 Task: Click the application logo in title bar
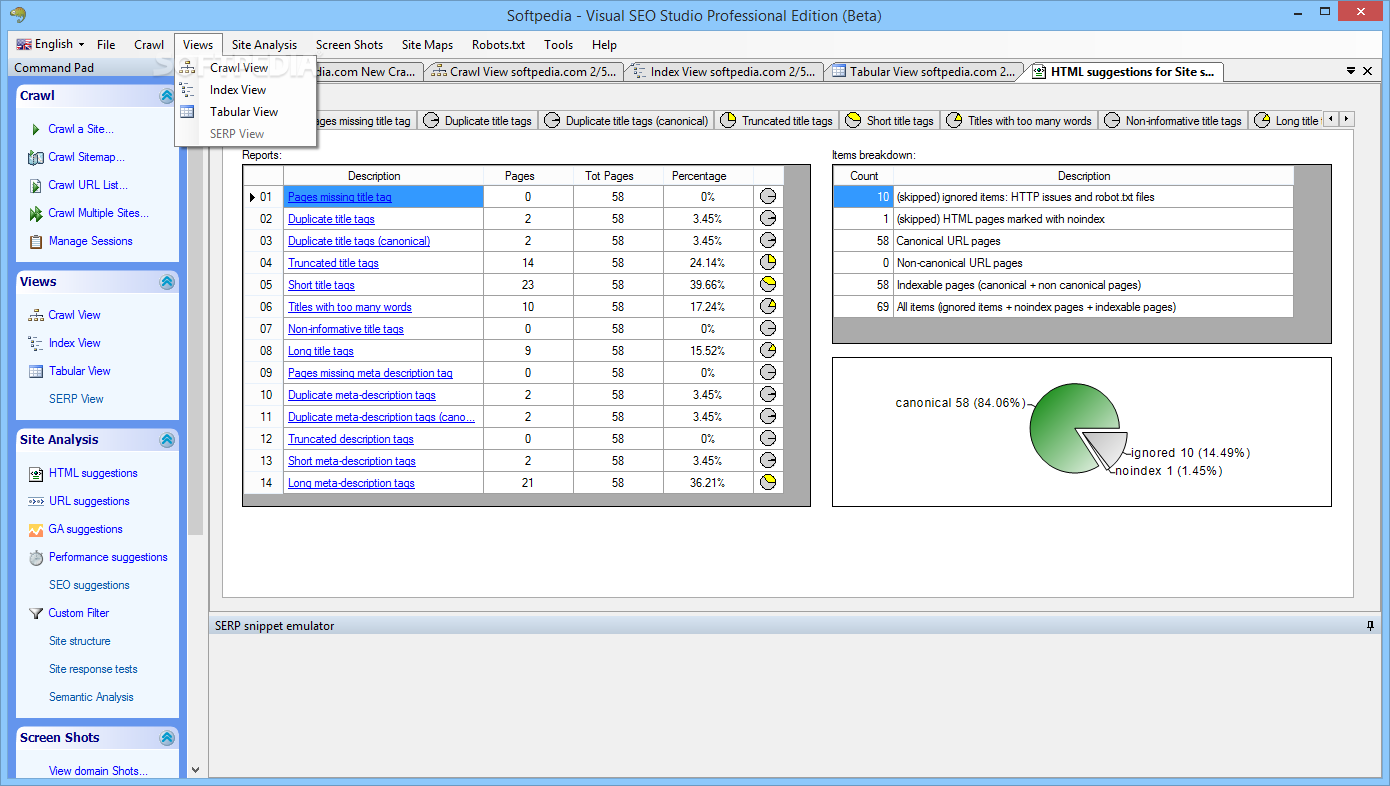click(18, 14)
